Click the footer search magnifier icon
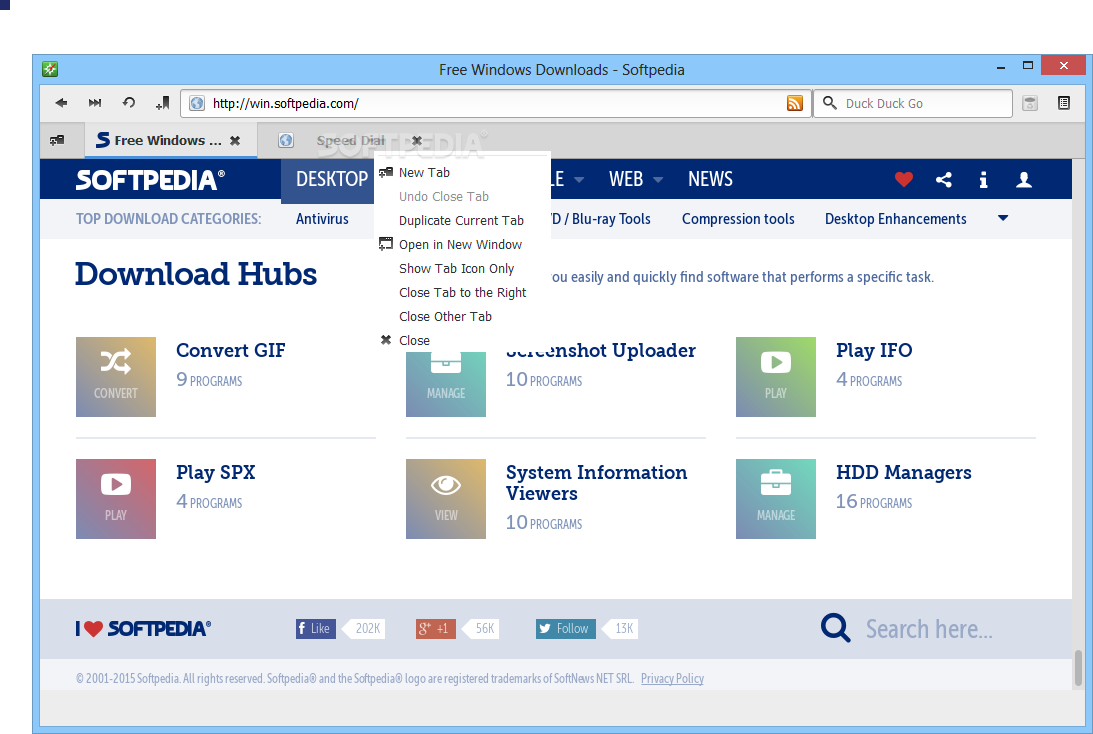The width and height of the screenshot is (1093, 734). (x=835, y=628)
